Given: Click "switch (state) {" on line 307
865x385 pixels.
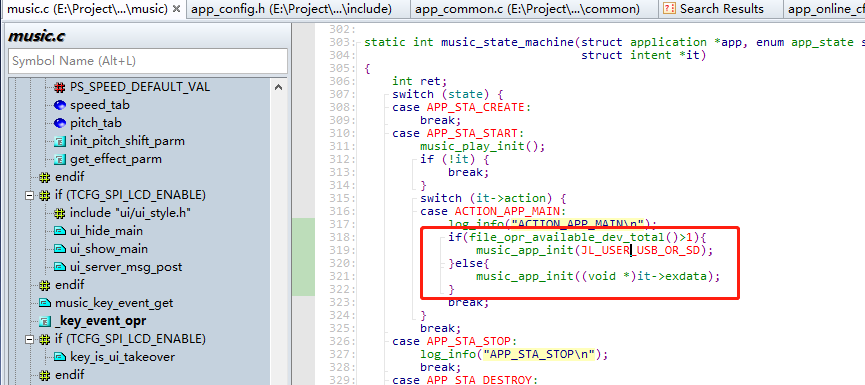Looking at the screenshot, I should pos(447,94).
